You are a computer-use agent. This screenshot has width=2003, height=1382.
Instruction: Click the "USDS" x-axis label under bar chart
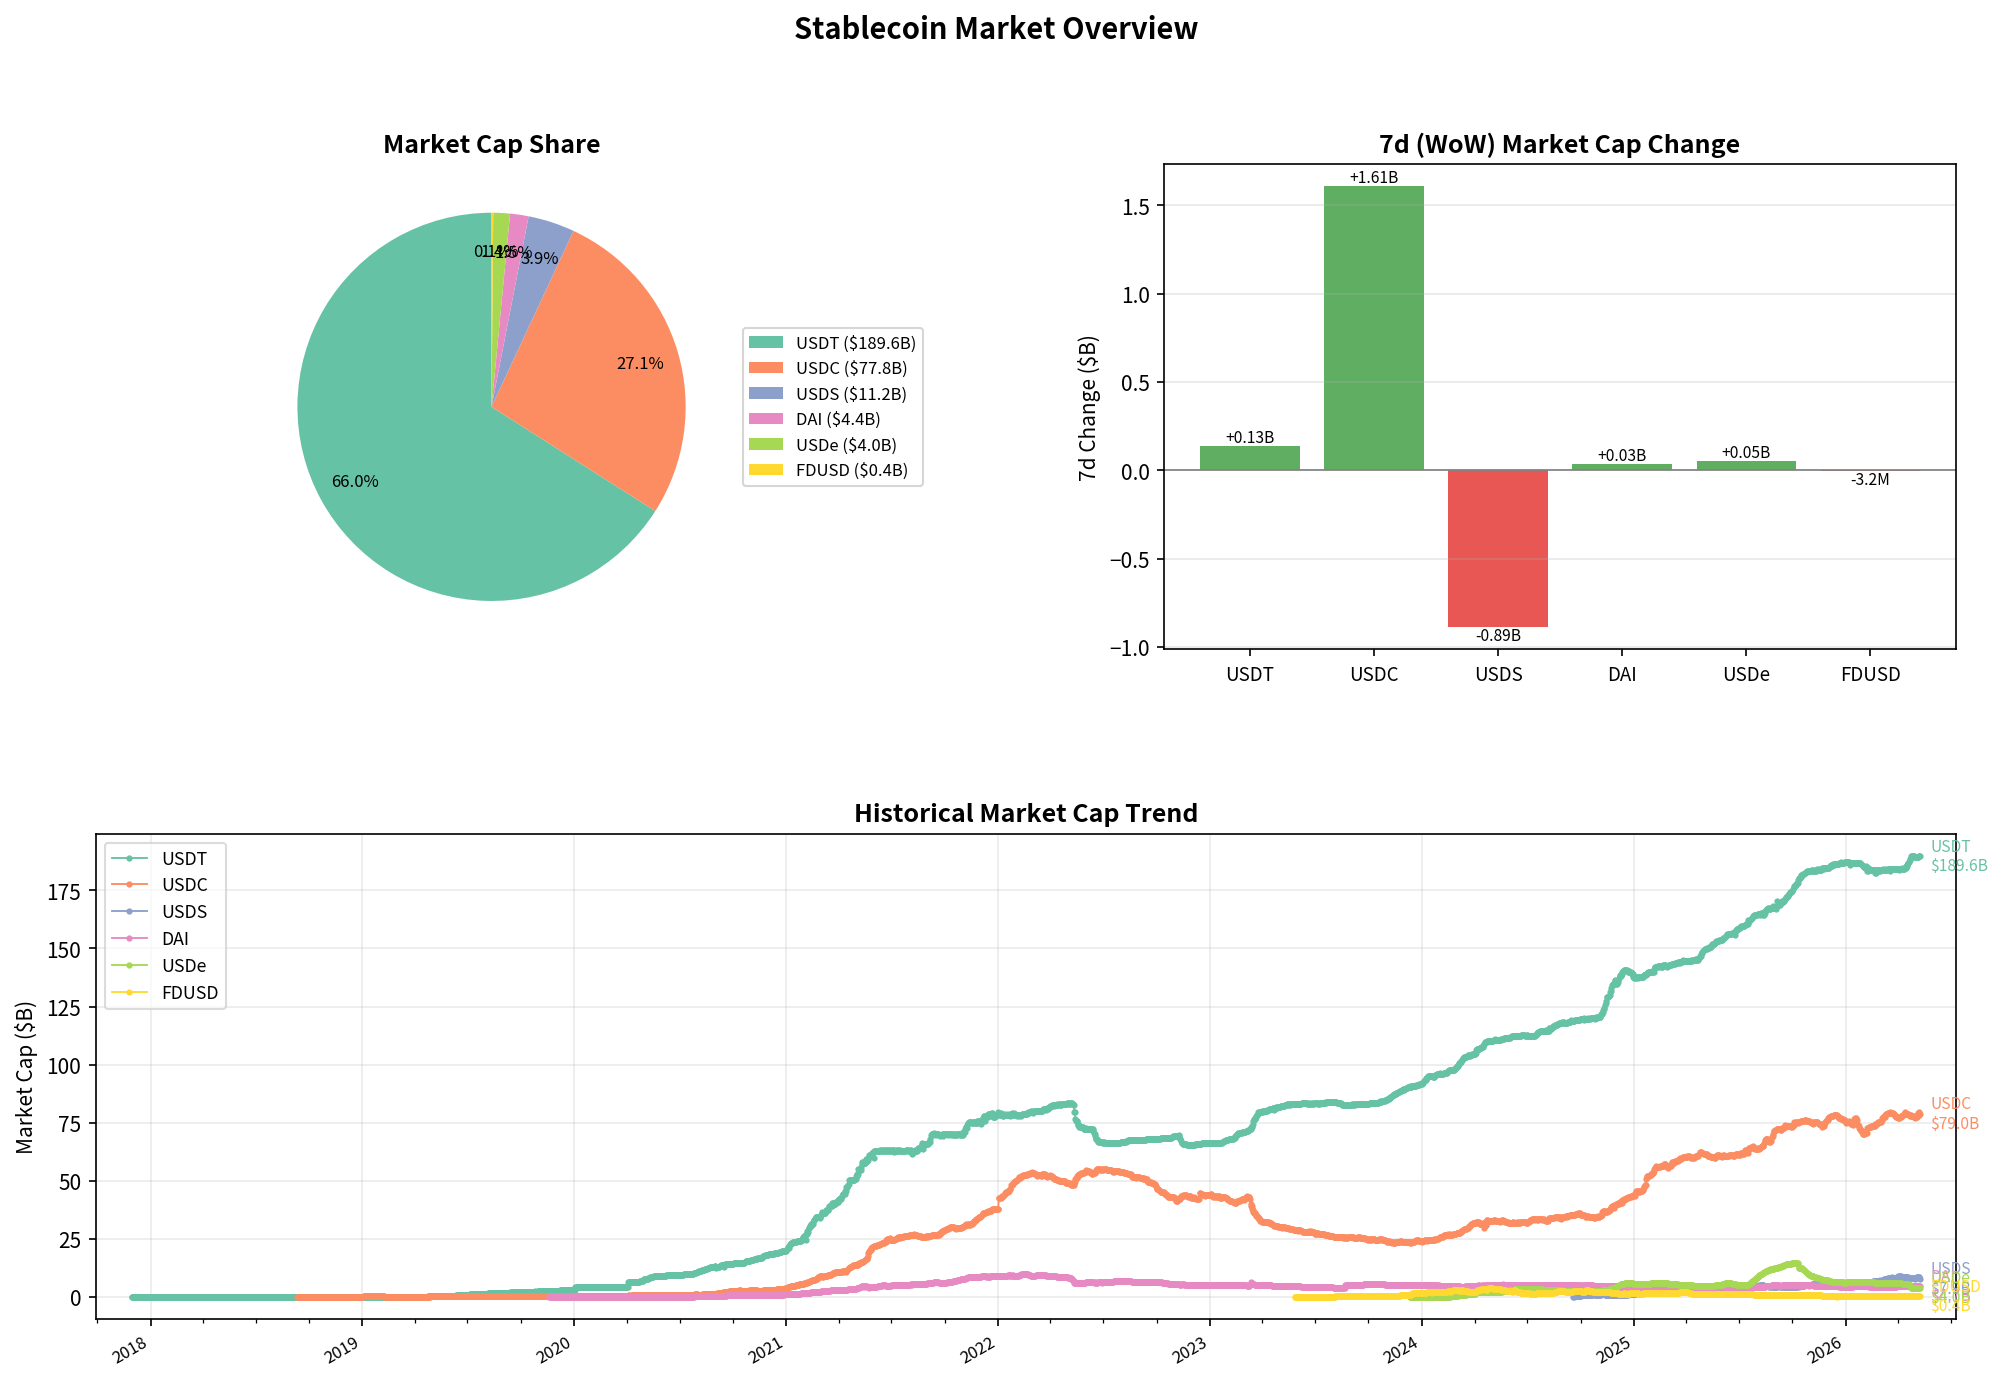(1497, 675)
